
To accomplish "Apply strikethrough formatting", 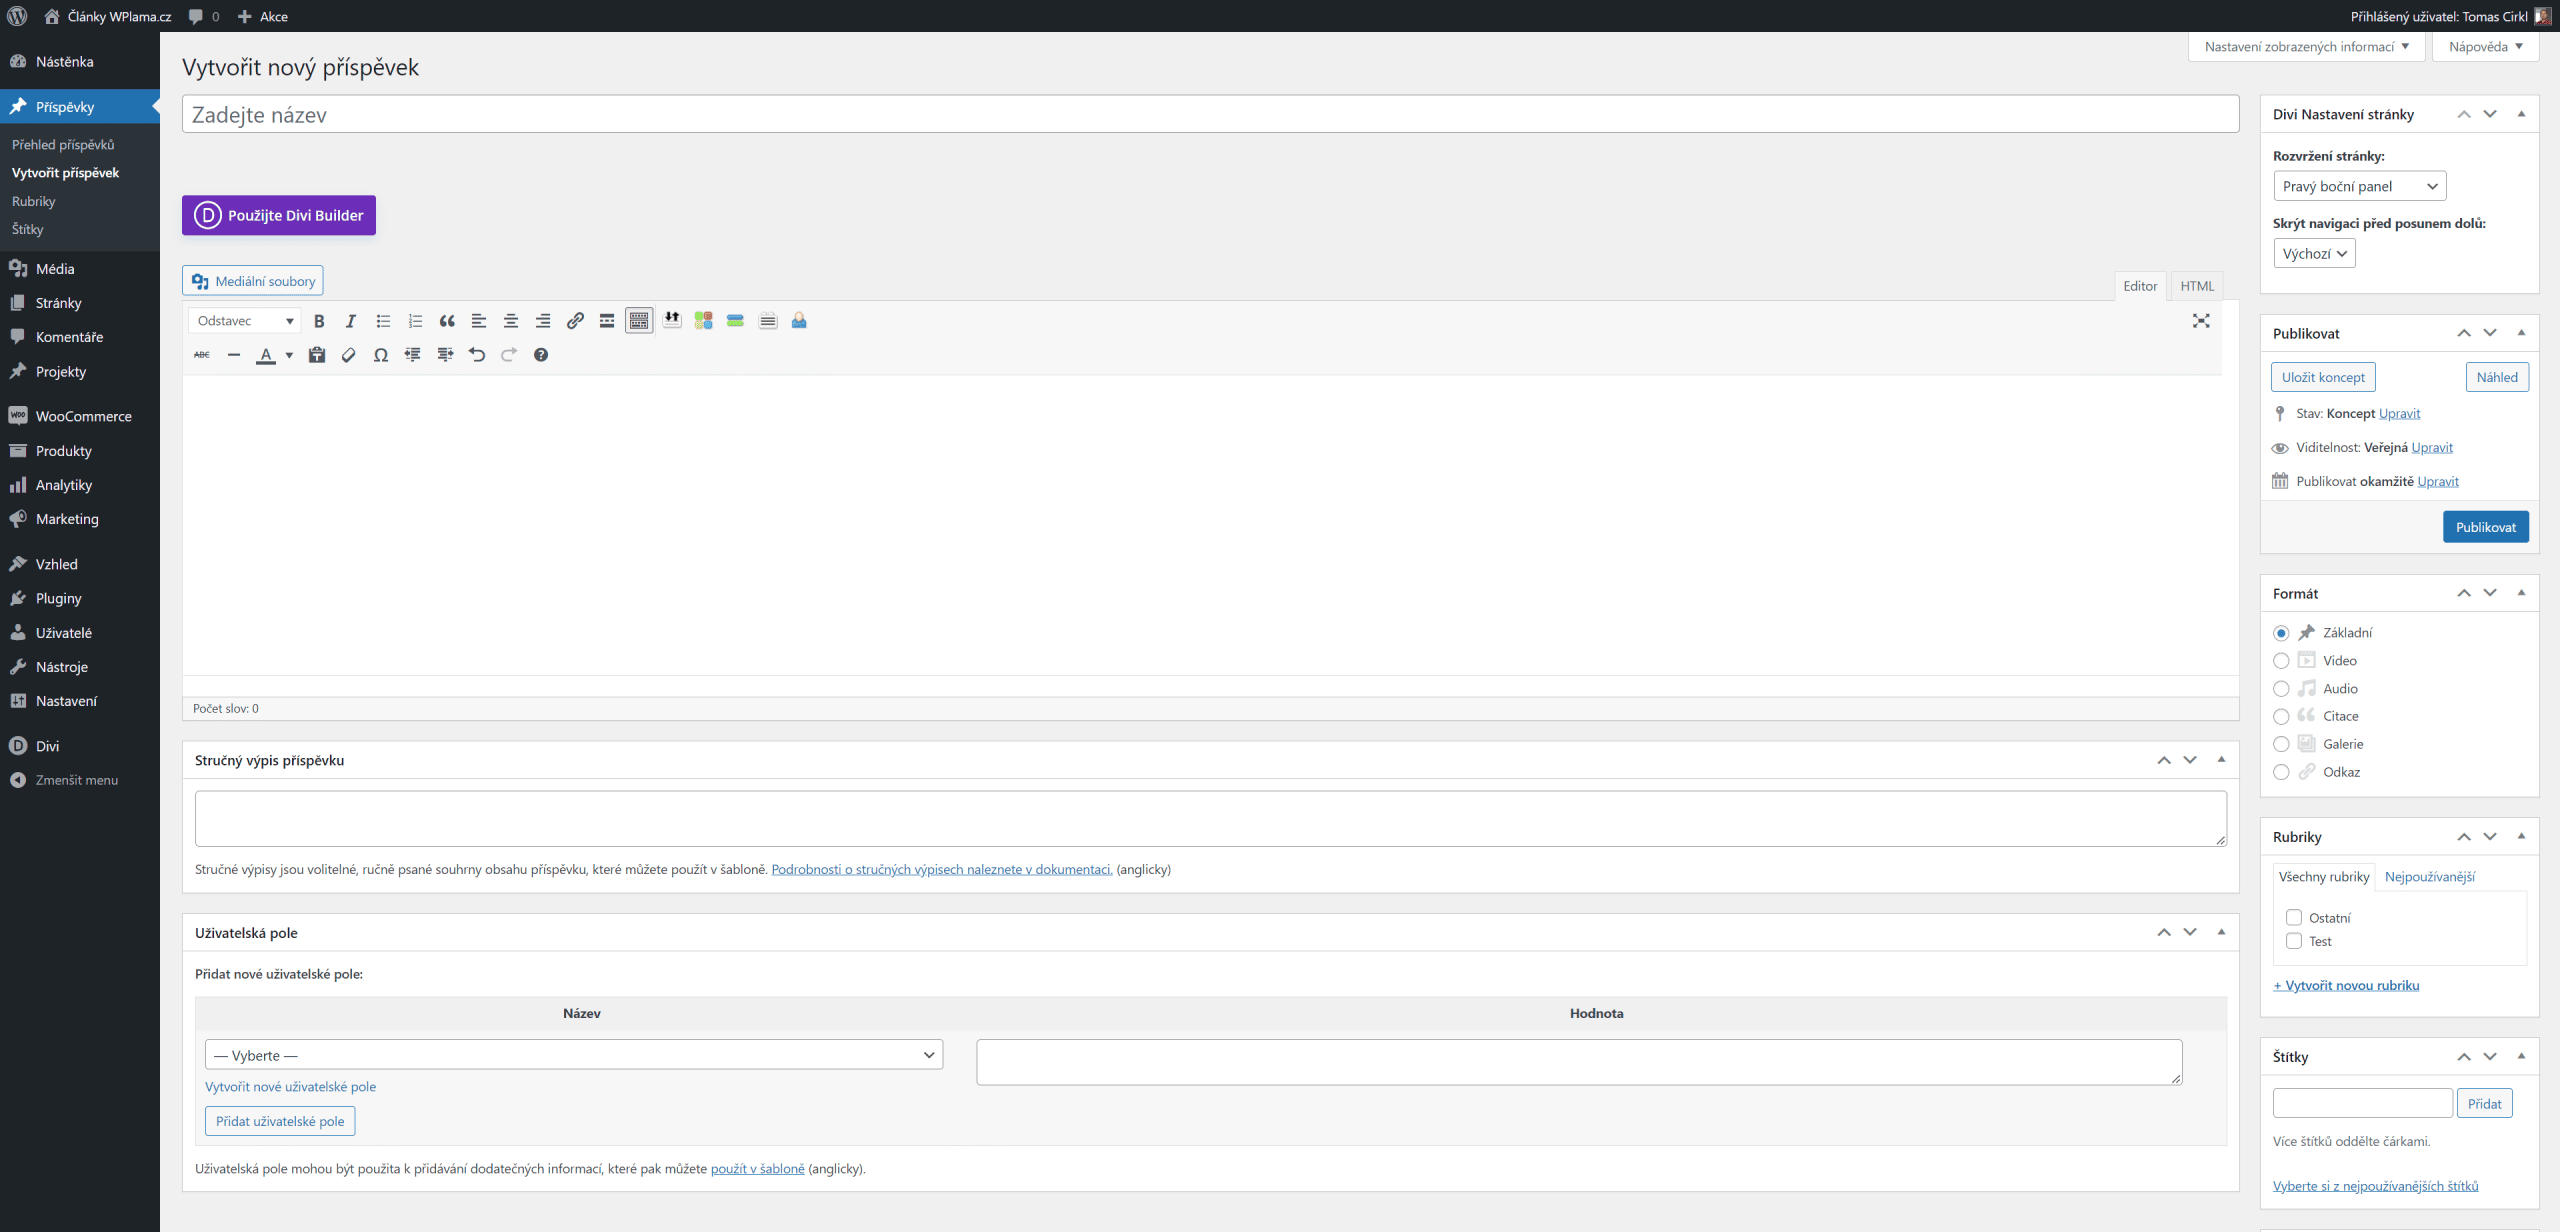I will (x=202, y=355).
